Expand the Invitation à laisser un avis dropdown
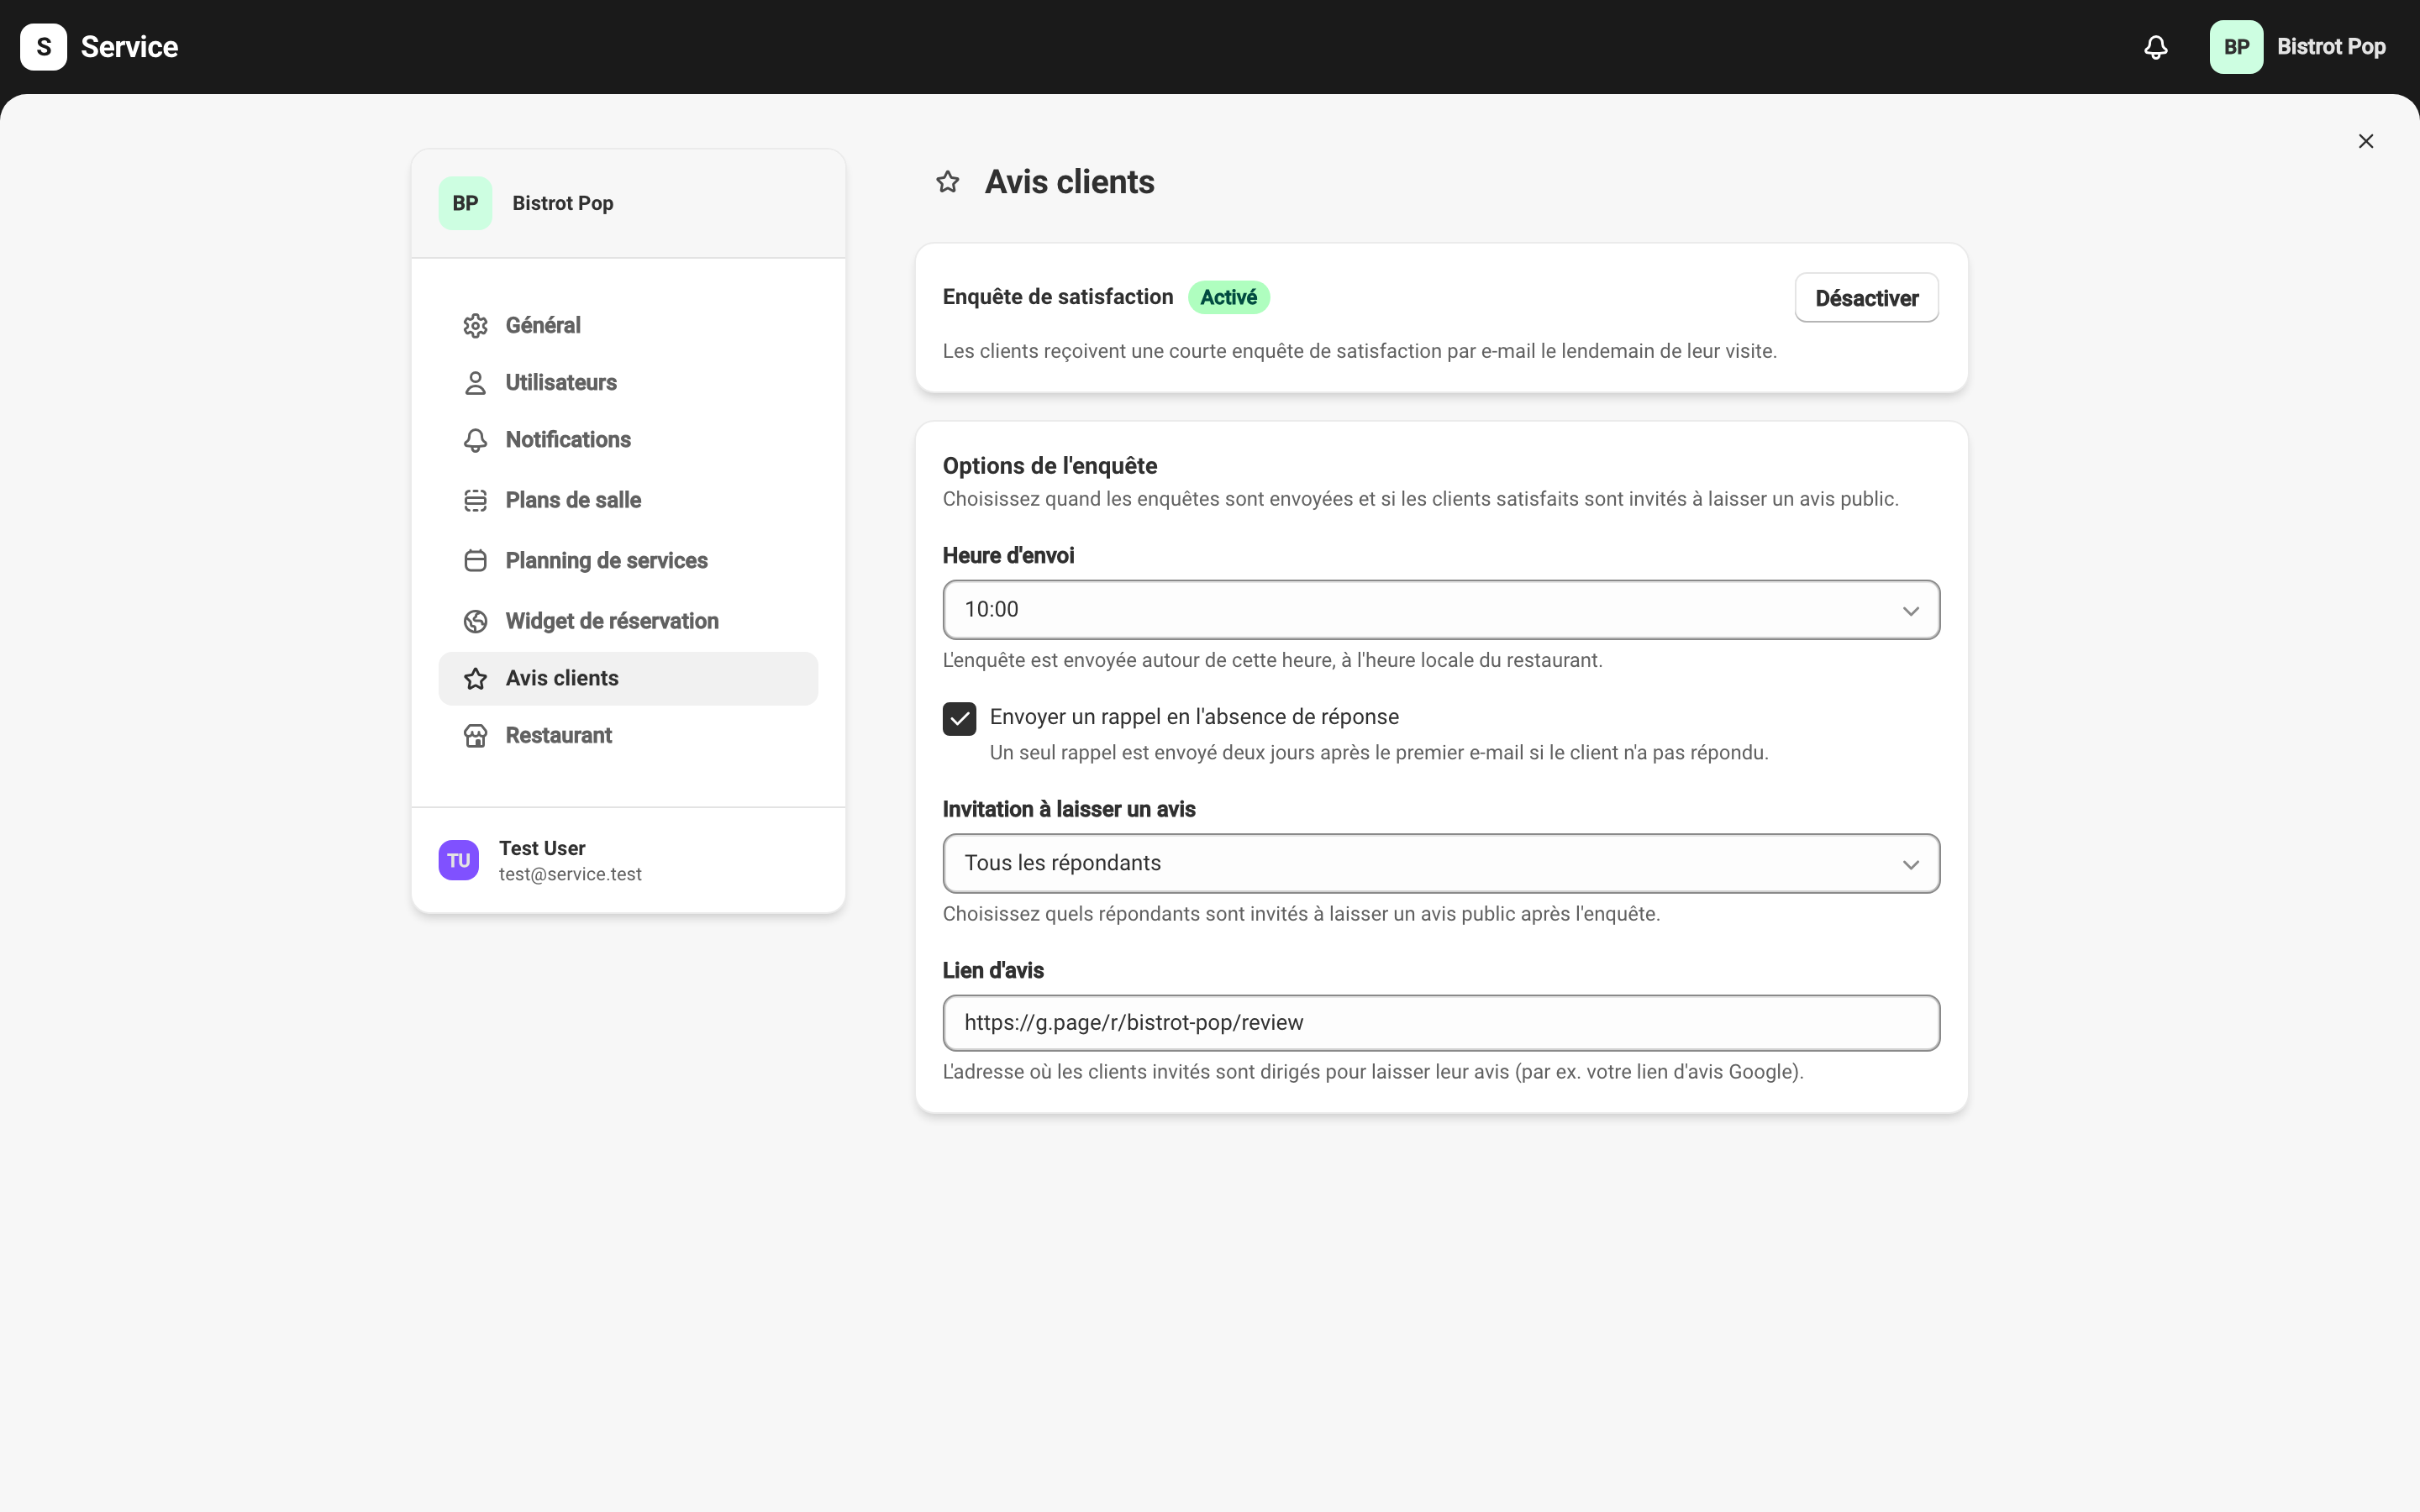Image resolution: width=2420 pixels, height=1512 pixels. [1441, 863]
